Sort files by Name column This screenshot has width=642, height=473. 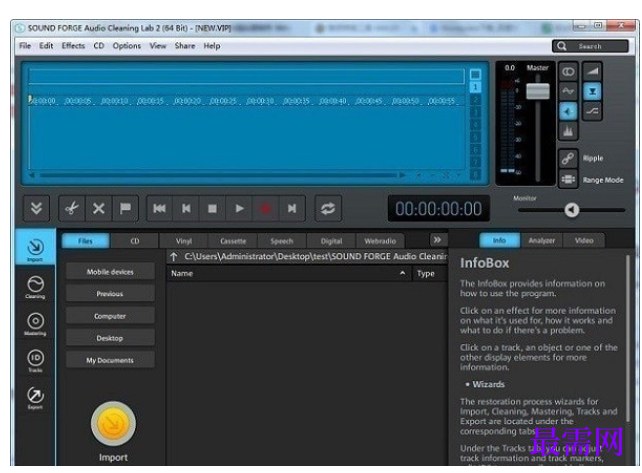pyautogui.click(x=289, y=273)
